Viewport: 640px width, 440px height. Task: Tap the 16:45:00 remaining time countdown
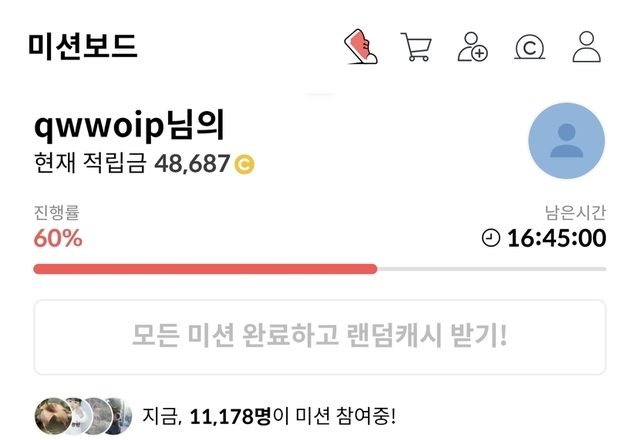tap(557, 238)
